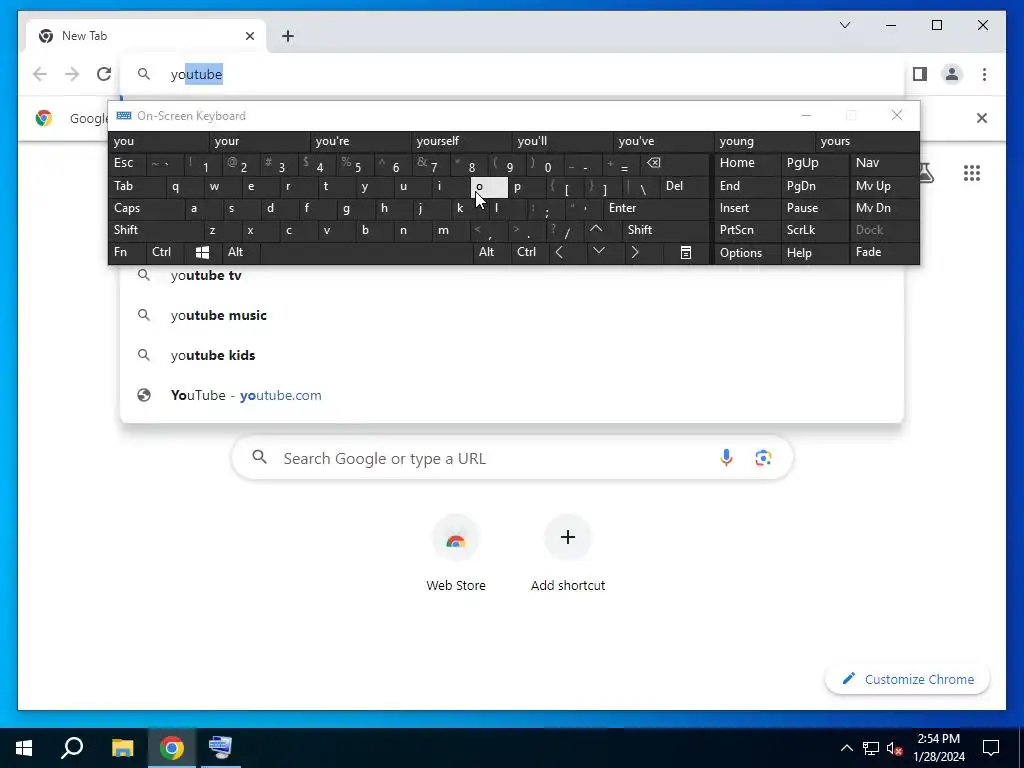Open File Explorer from taskbar

click(122, 748)
